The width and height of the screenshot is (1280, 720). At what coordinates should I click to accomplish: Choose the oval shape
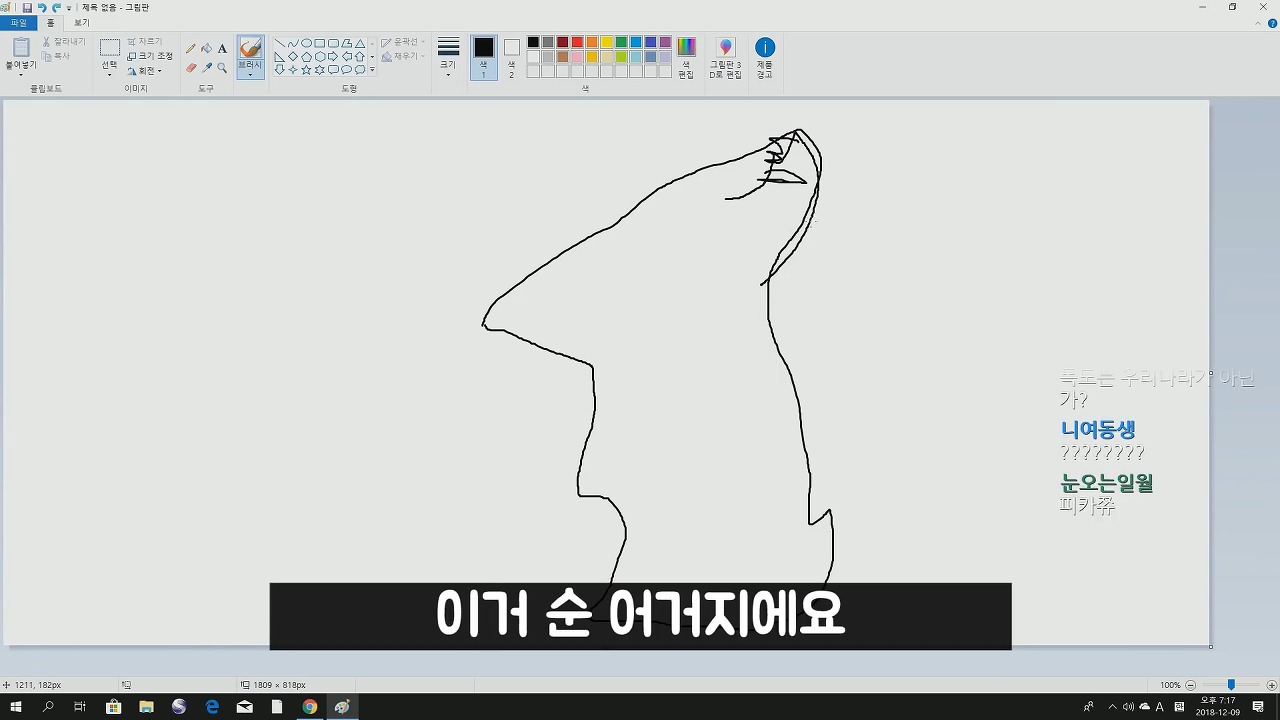(x=306, y=43)
